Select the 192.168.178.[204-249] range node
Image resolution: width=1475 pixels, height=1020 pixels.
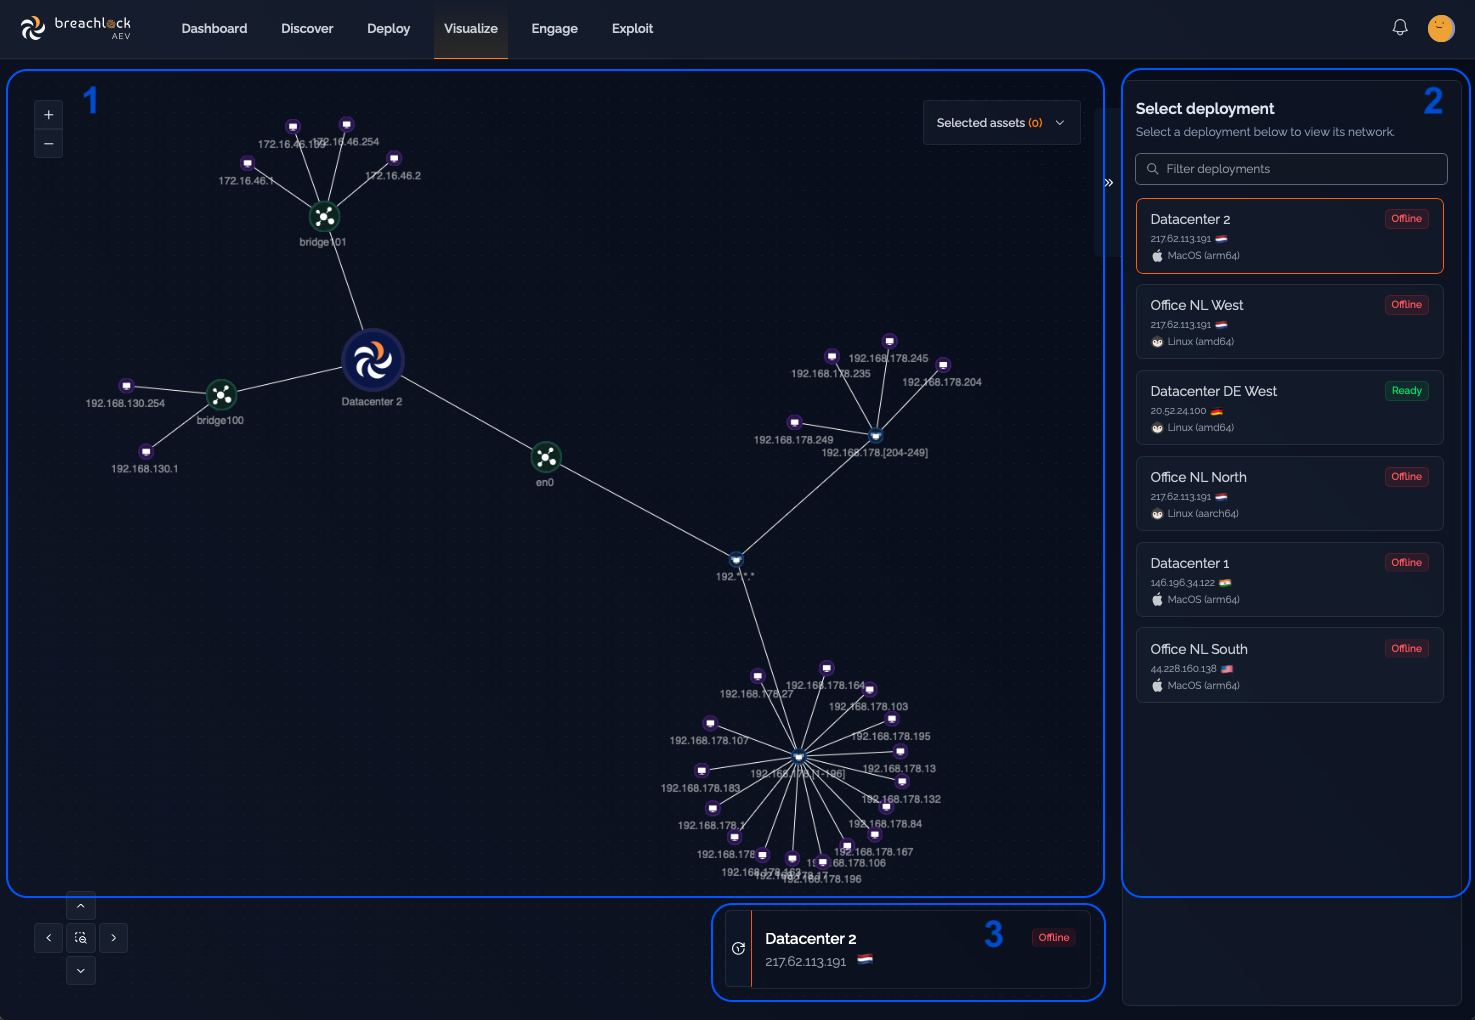[876, 436]
